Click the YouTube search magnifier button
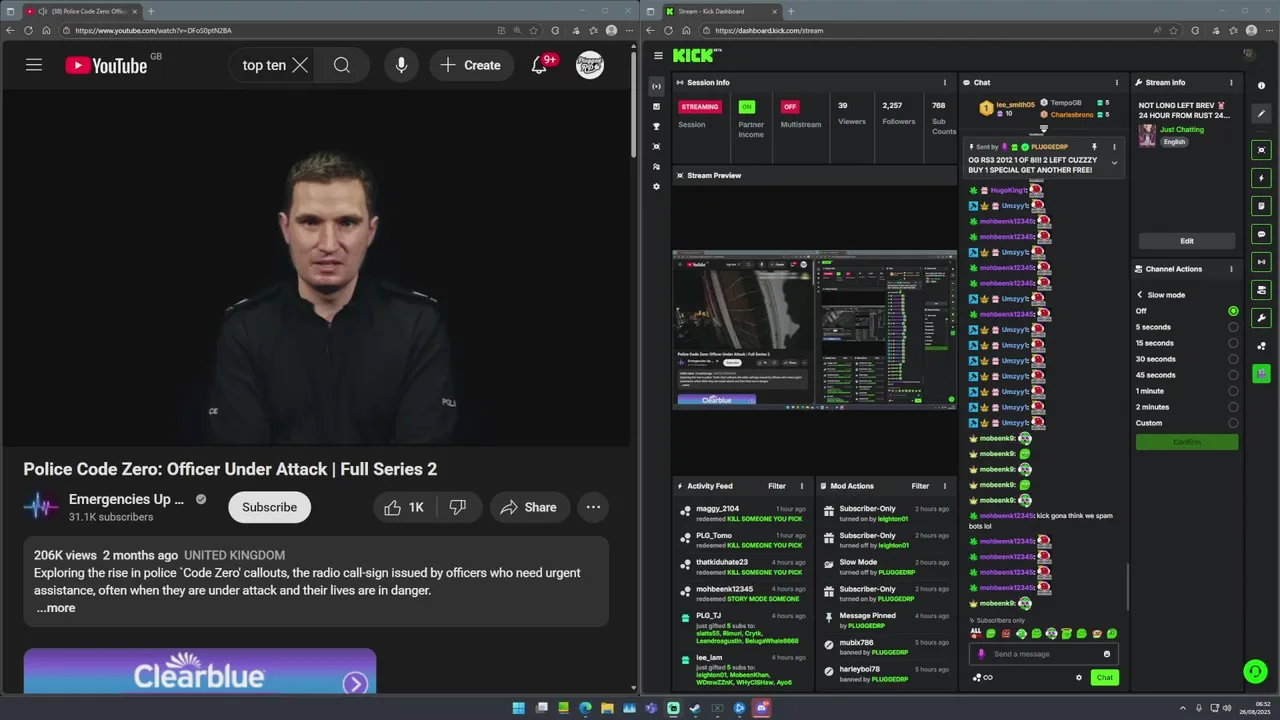 tap(342, 65)
